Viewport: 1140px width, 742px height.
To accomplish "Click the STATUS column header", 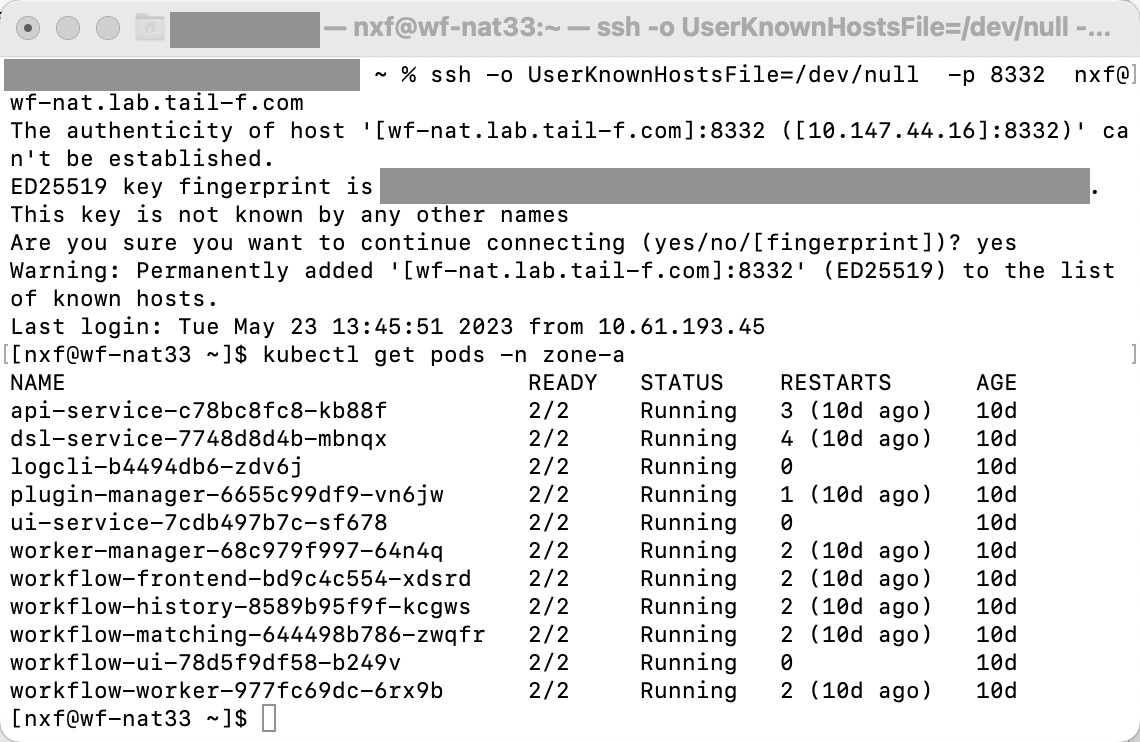I will pyautogui.click(x=681, y=383).
